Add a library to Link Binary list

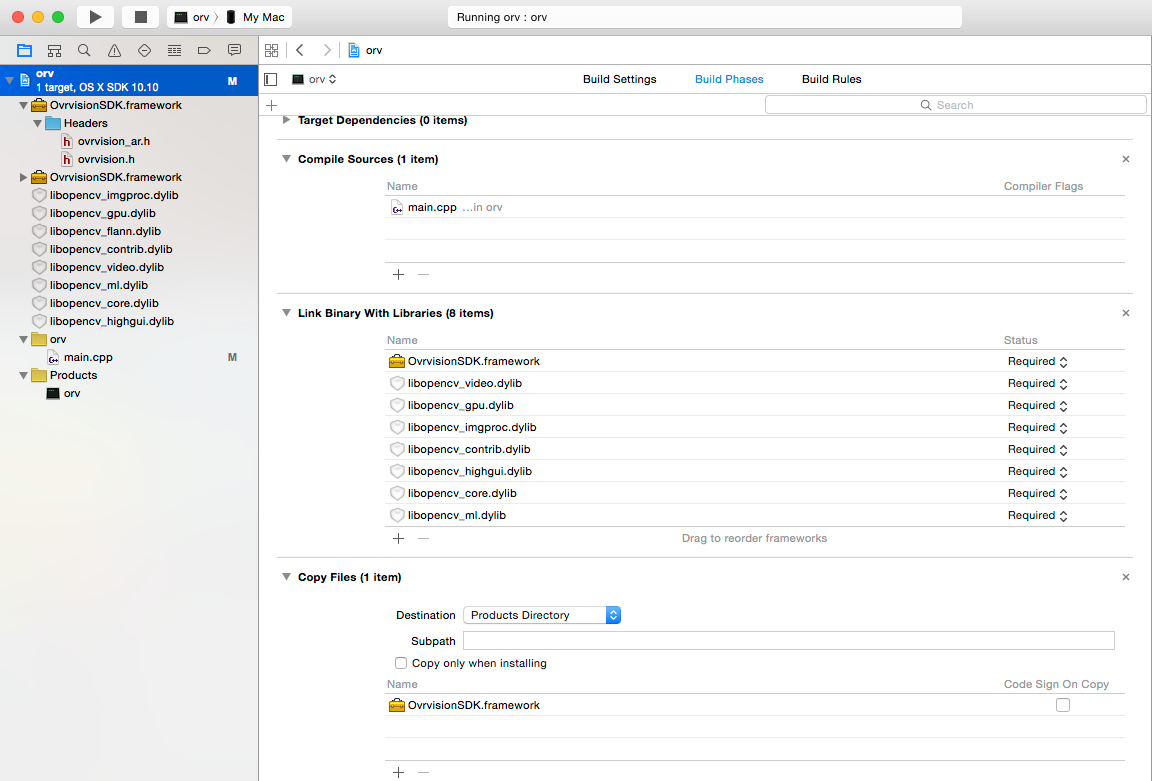click(398, 539)
